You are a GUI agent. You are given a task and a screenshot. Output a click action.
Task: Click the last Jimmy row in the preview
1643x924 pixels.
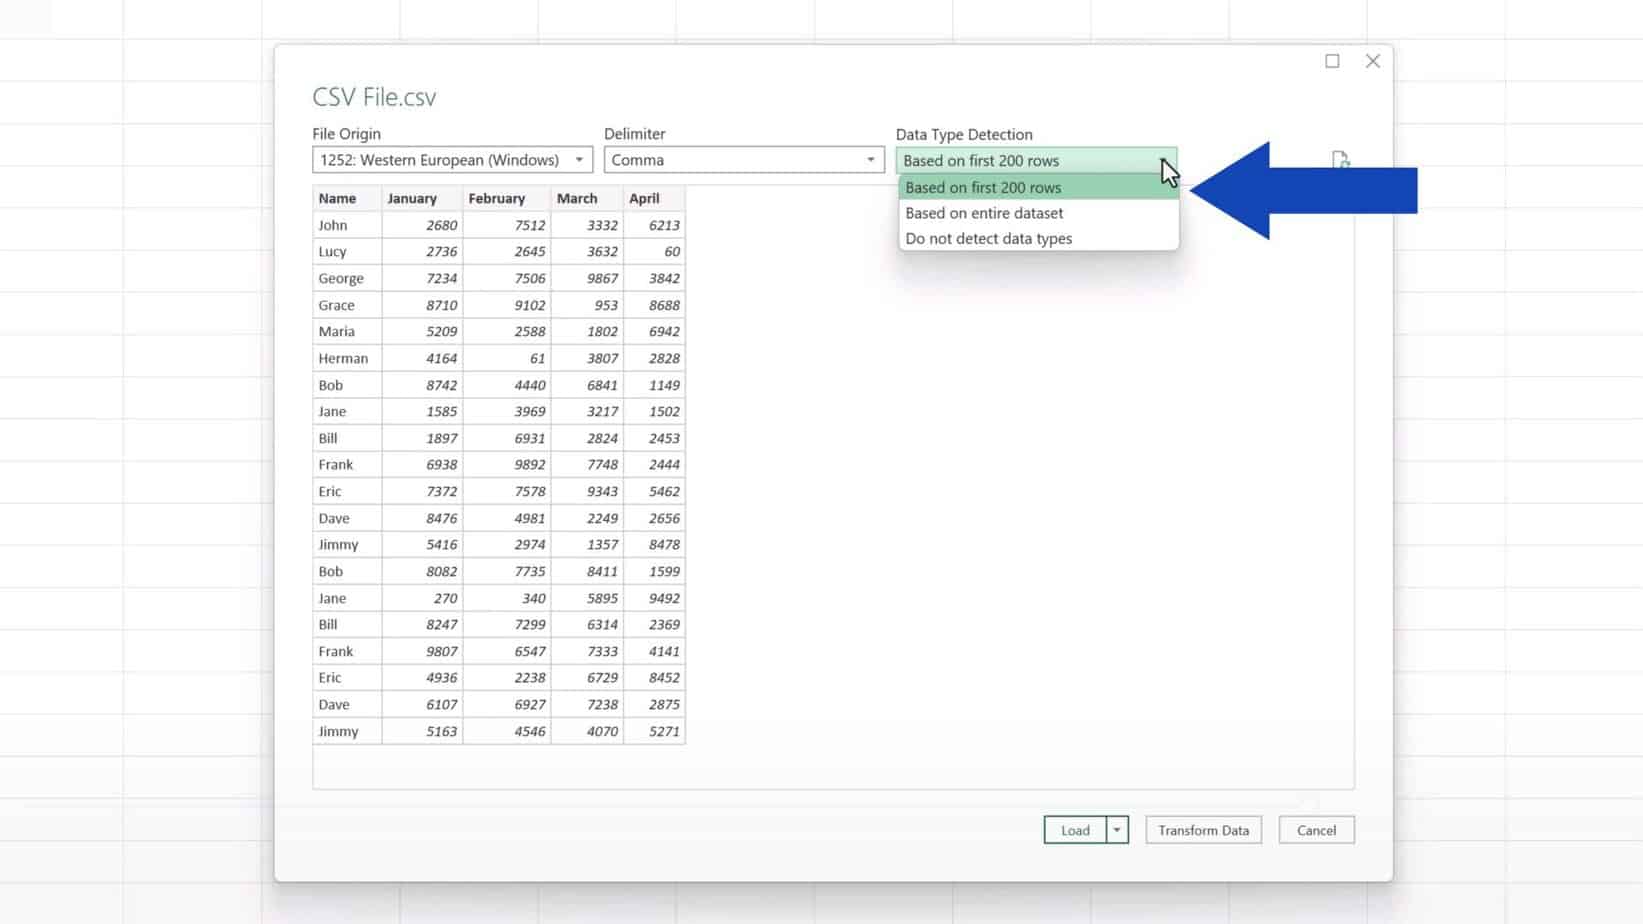tap(339, 731)
